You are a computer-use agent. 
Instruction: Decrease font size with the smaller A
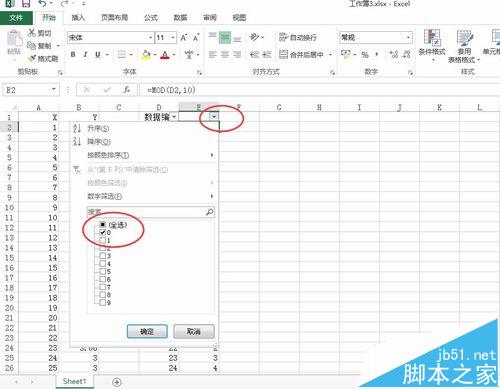tap(196, 38)
